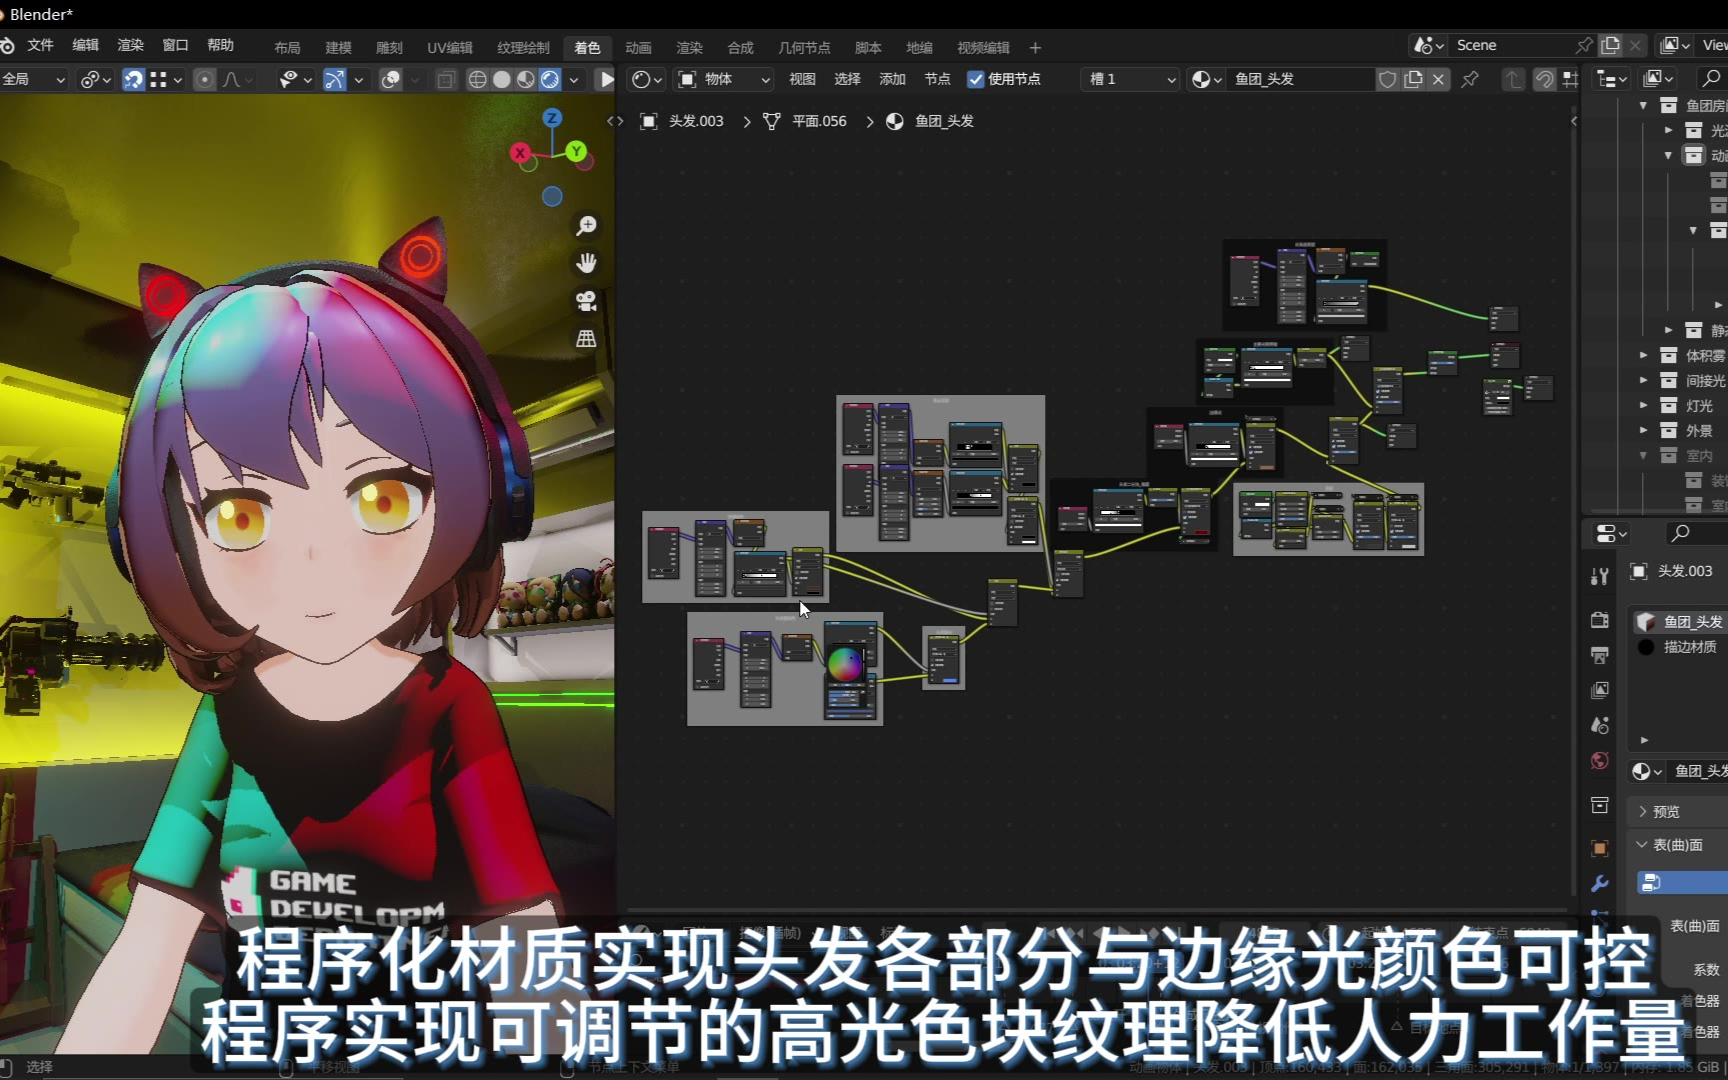Open outliner display mode dropdown
The image size is (1728, 1080).
tap(1613, 79)
